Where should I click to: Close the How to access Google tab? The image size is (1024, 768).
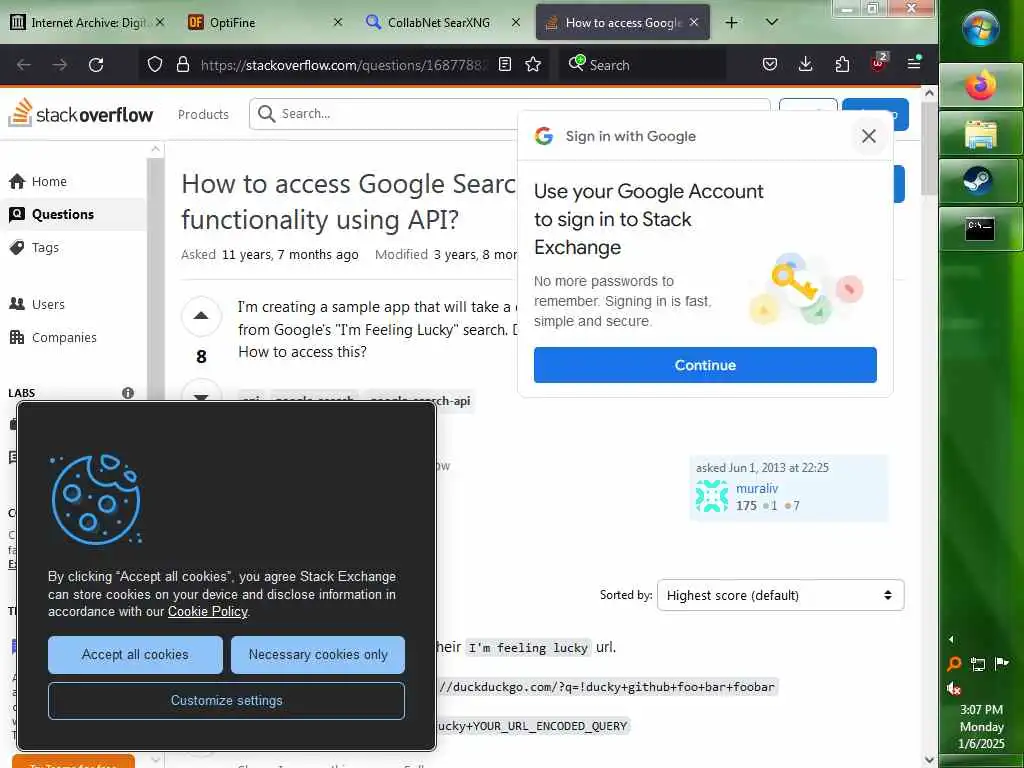point(694,22)
